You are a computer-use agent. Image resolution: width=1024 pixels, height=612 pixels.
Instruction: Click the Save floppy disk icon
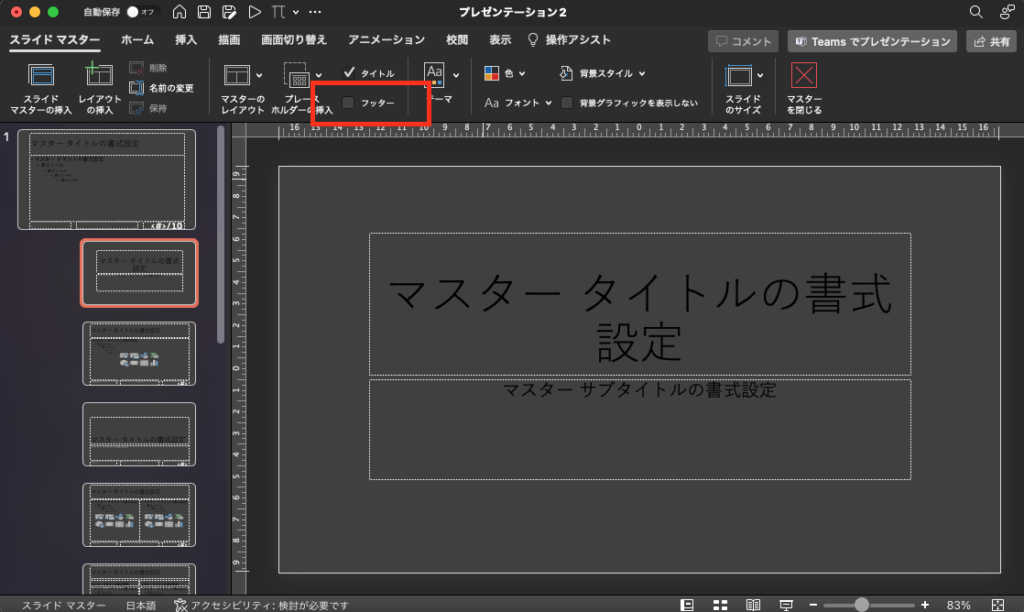204,12
